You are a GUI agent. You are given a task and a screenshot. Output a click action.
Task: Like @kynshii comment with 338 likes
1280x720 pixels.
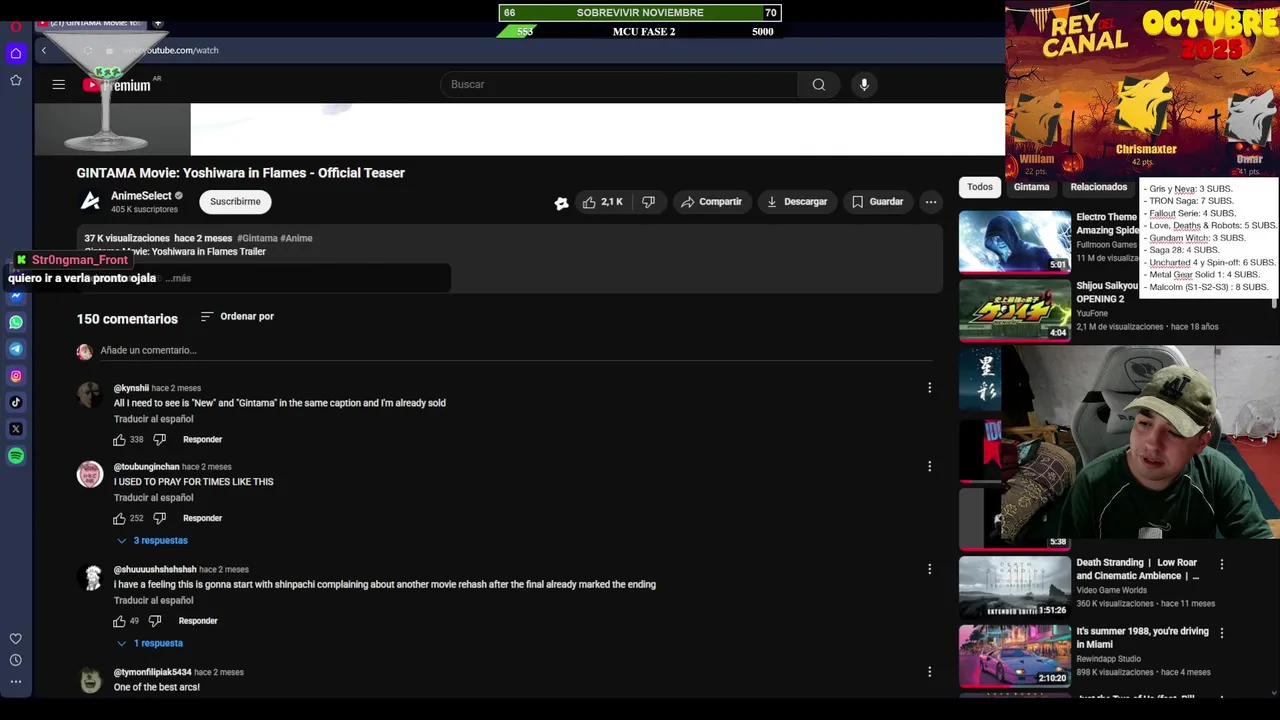click(x=120, y=440)
